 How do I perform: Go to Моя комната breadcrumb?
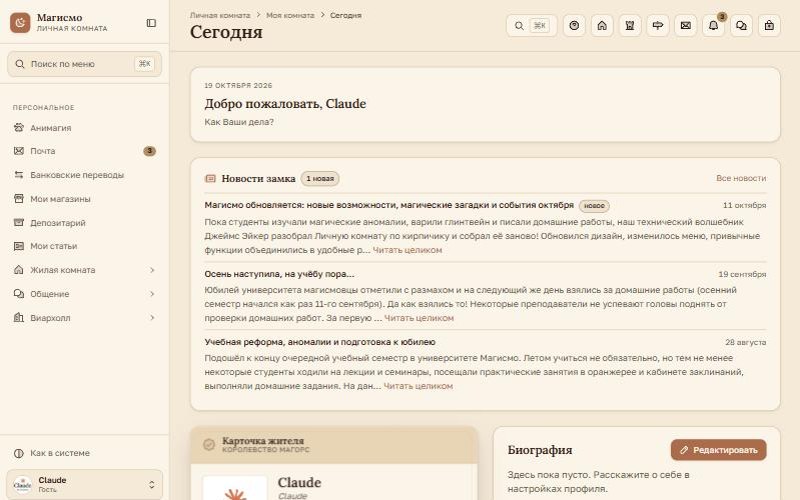click(x=290, y=15)
